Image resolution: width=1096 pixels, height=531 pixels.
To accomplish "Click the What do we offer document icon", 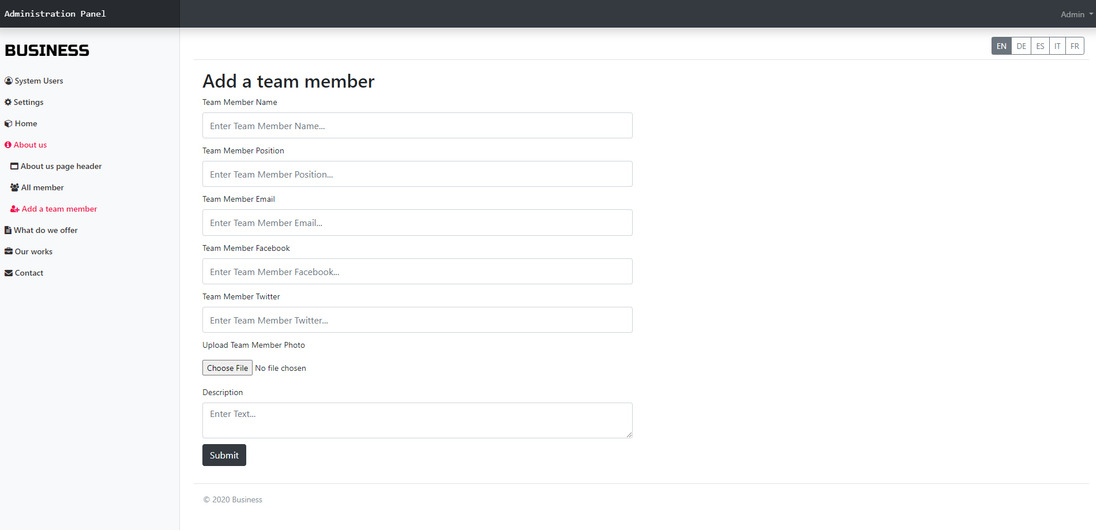I will 8,230.
